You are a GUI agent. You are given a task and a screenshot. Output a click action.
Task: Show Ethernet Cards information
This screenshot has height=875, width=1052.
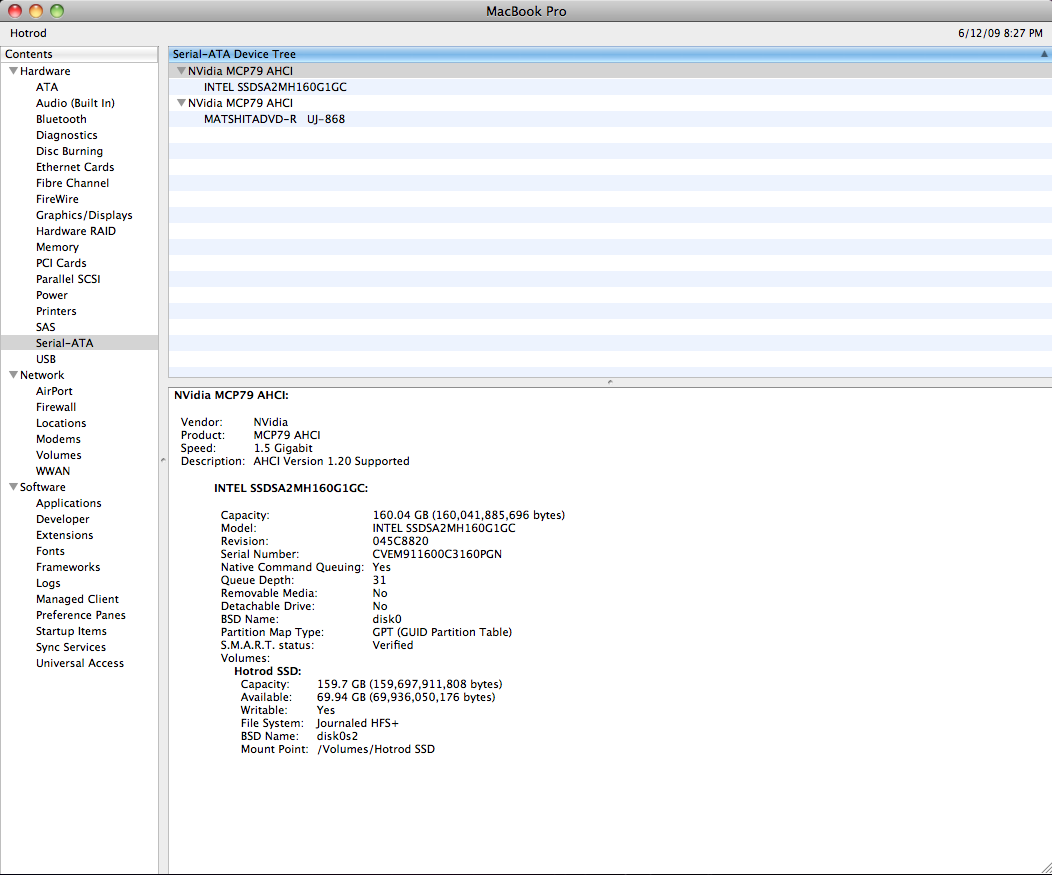[x=74, y=167]
